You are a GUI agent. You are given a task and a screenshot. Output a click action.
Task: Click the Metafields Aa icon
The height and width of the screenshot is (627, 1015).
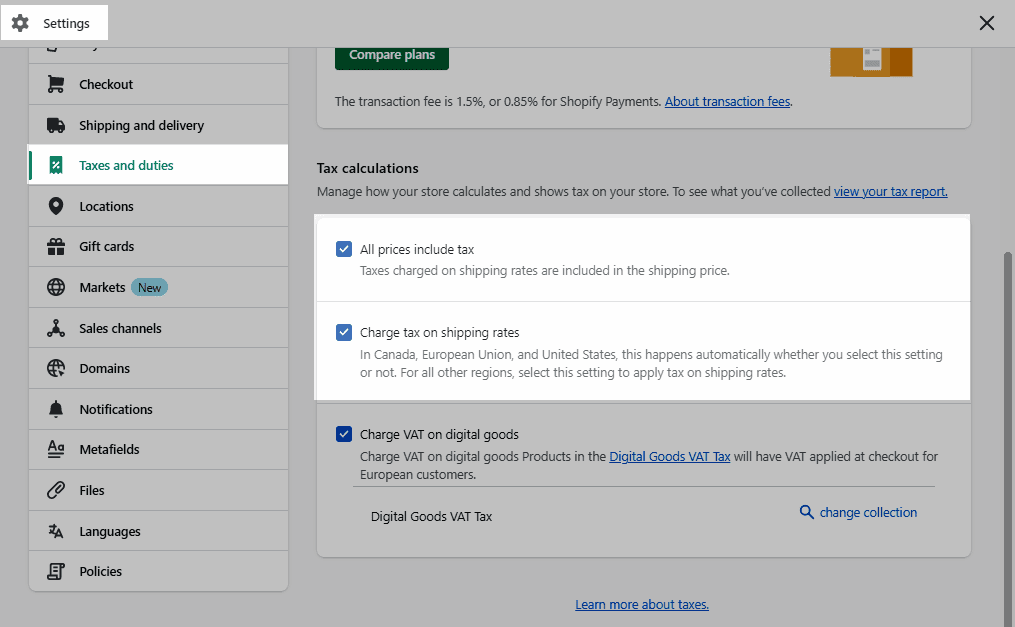coord(56,449)
